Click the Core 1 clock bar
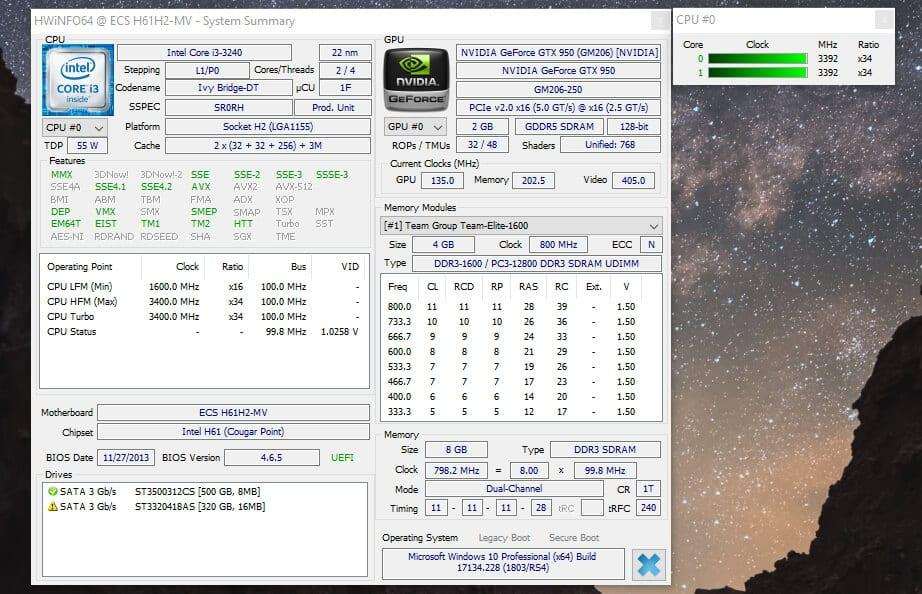The width and height of the screenshot is (922, 594). tap(757, 72)
